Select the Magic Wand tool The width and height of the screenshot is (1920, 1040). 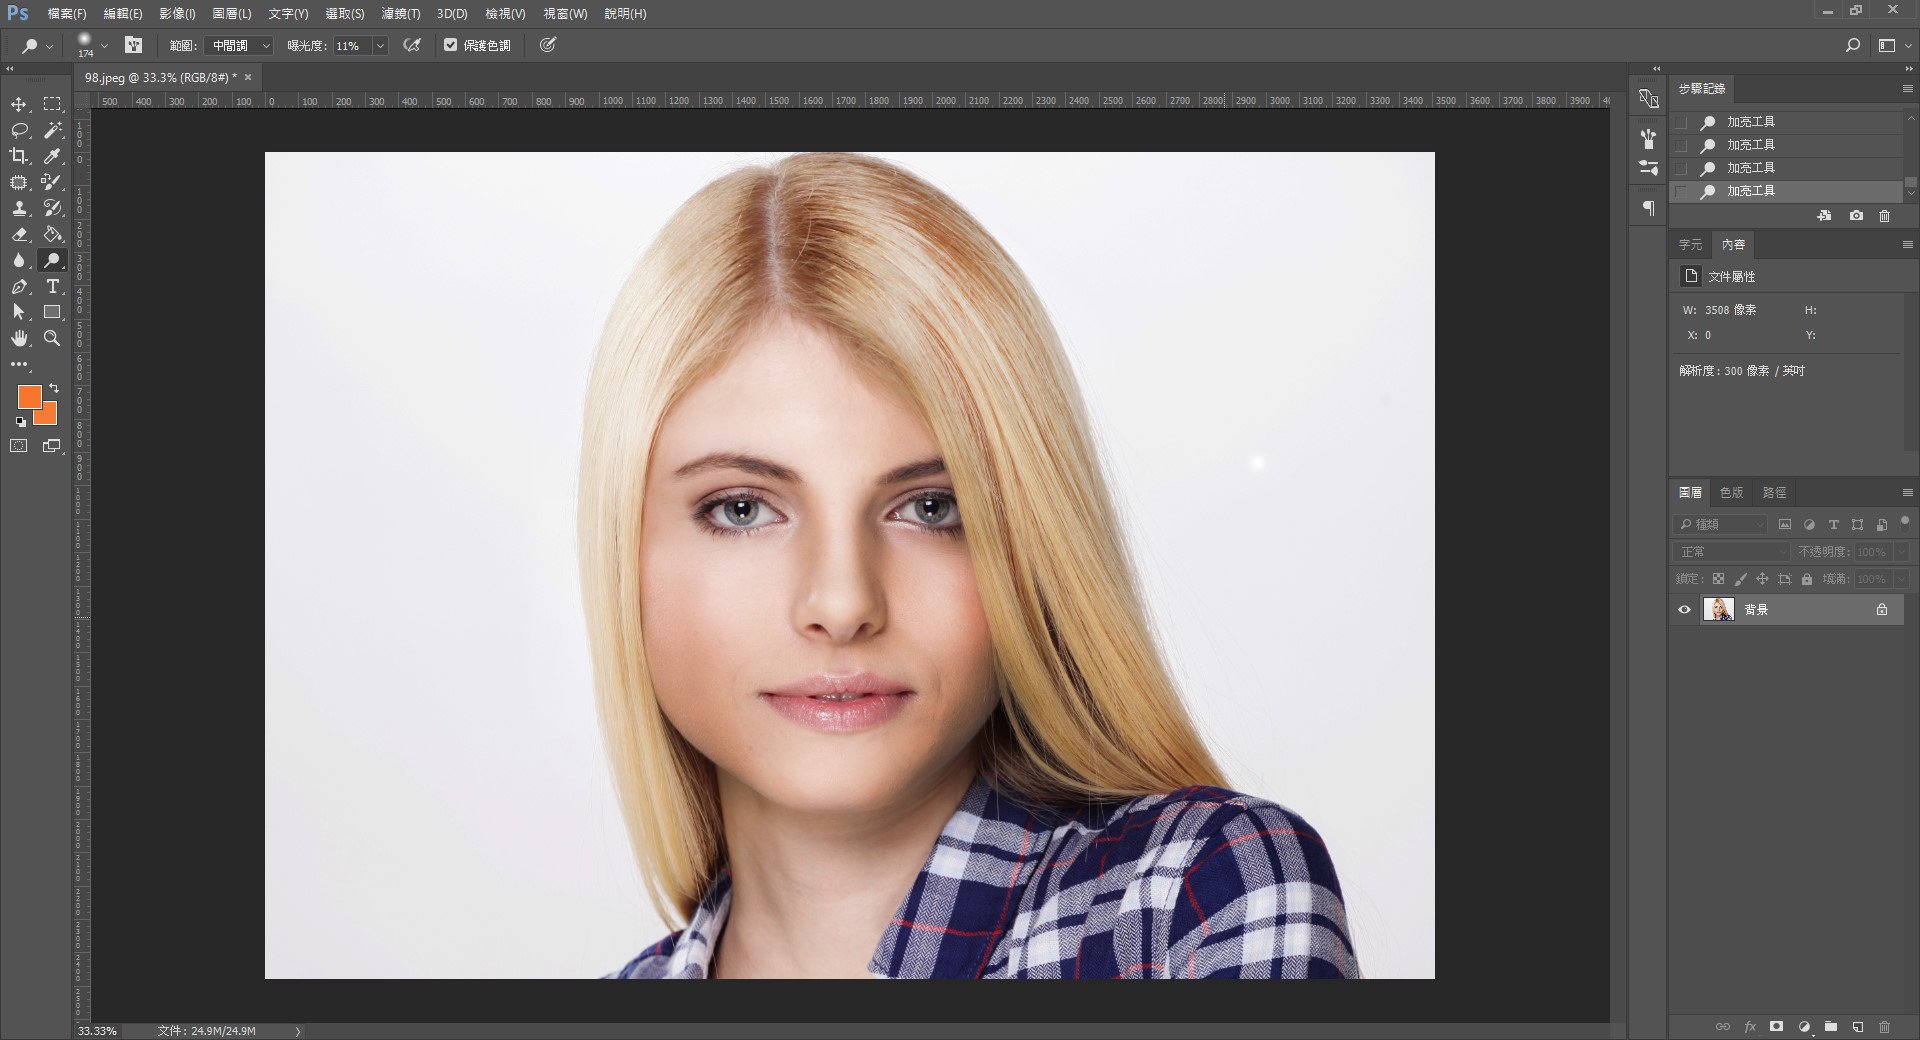(52, 130)
